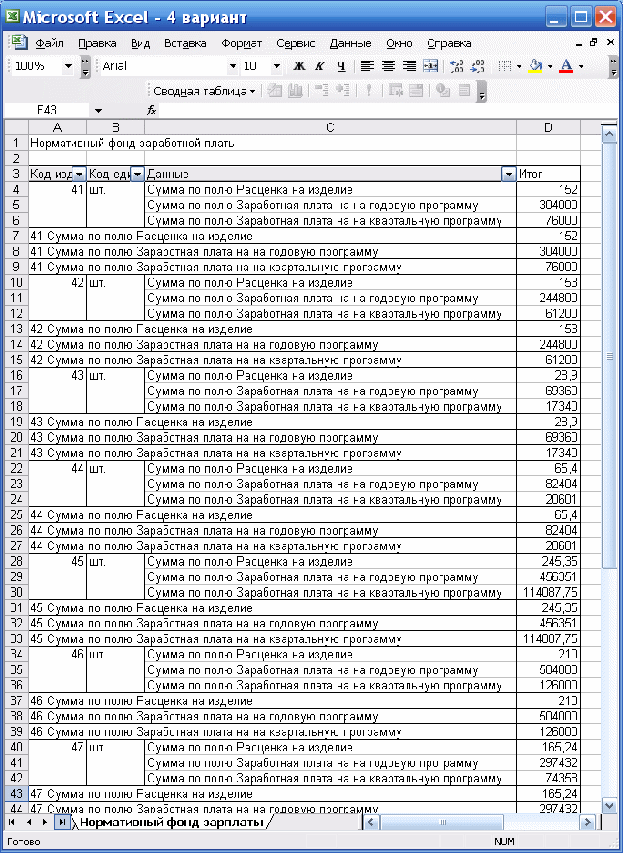The width and height of the screenshot is (624, 854).
Task: Toggle underline formatting (Ч)
Action: (341, 66)
